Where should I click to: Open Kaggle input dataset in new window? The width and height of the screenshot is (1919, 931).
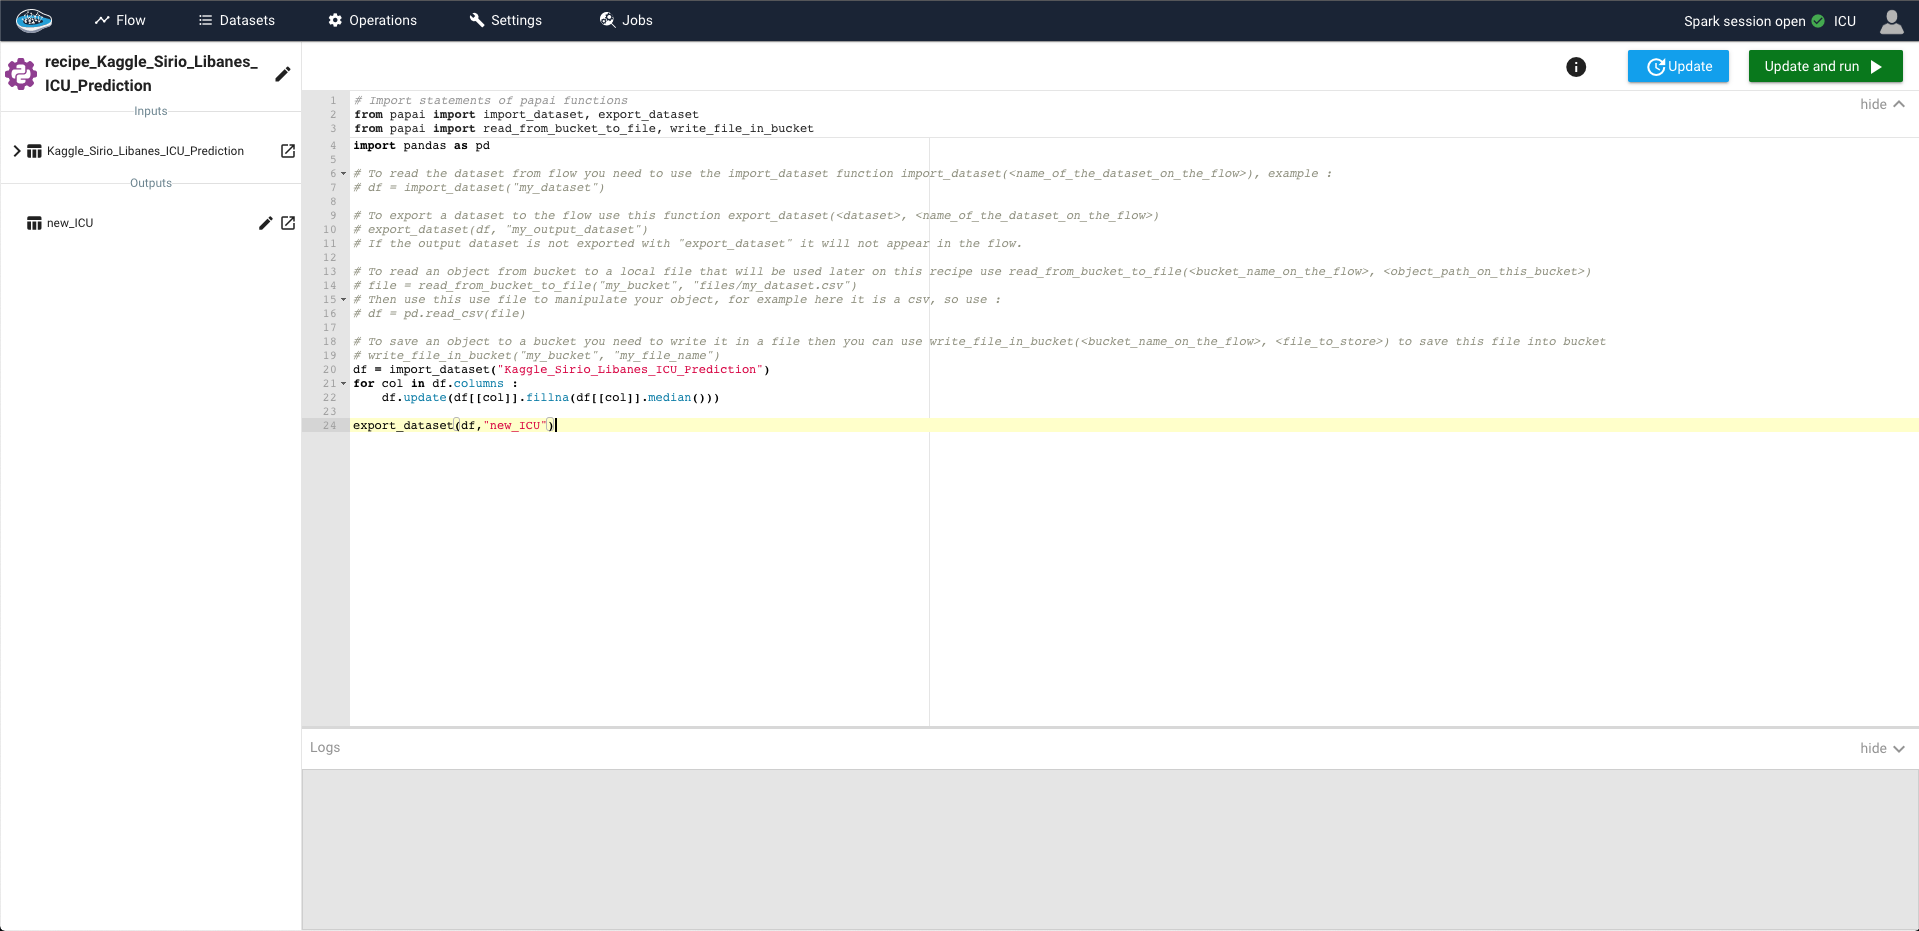point(288,151)
